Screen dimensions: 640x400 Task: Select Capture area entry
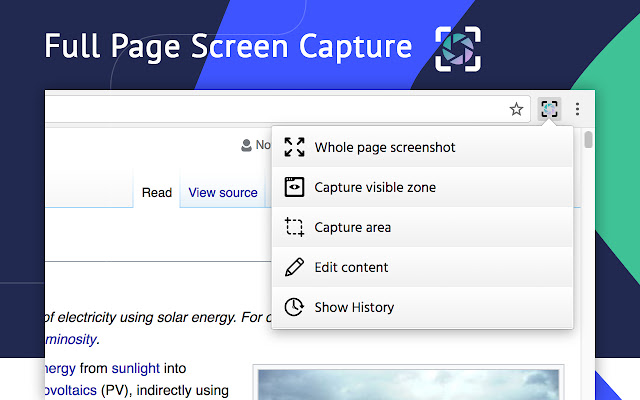422,227
